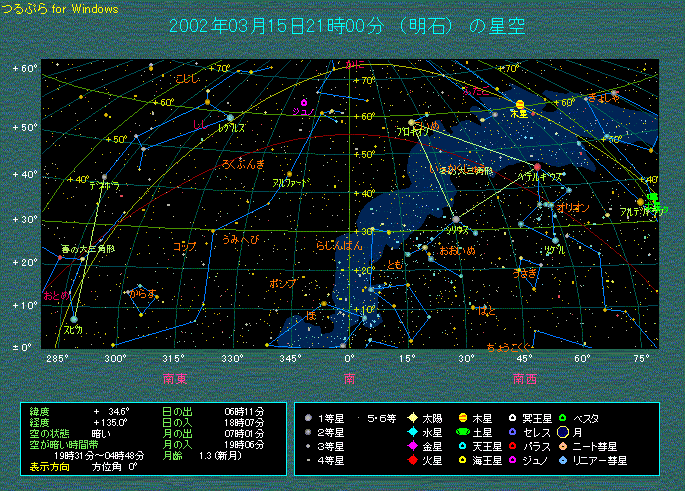Click the 南東 (southeast) direction label
The height and width of the screenshot is (491, 685).
pos(175,379)
